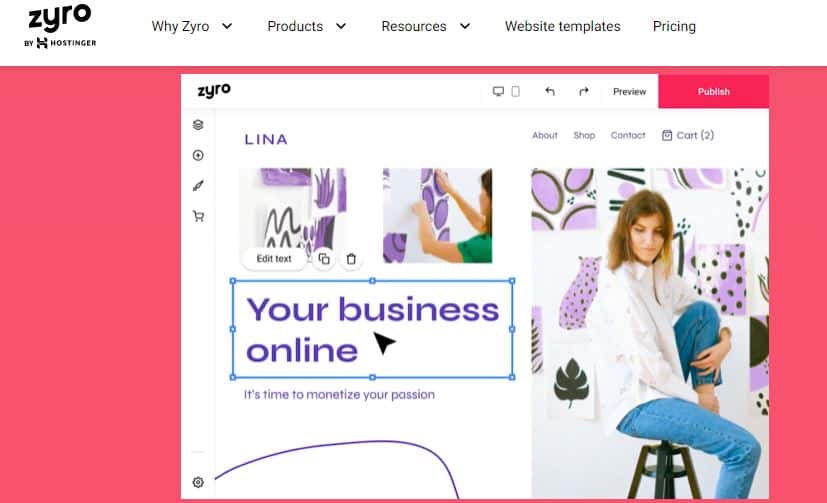Expand the Why Zyro dropdown

pos(192,26)
